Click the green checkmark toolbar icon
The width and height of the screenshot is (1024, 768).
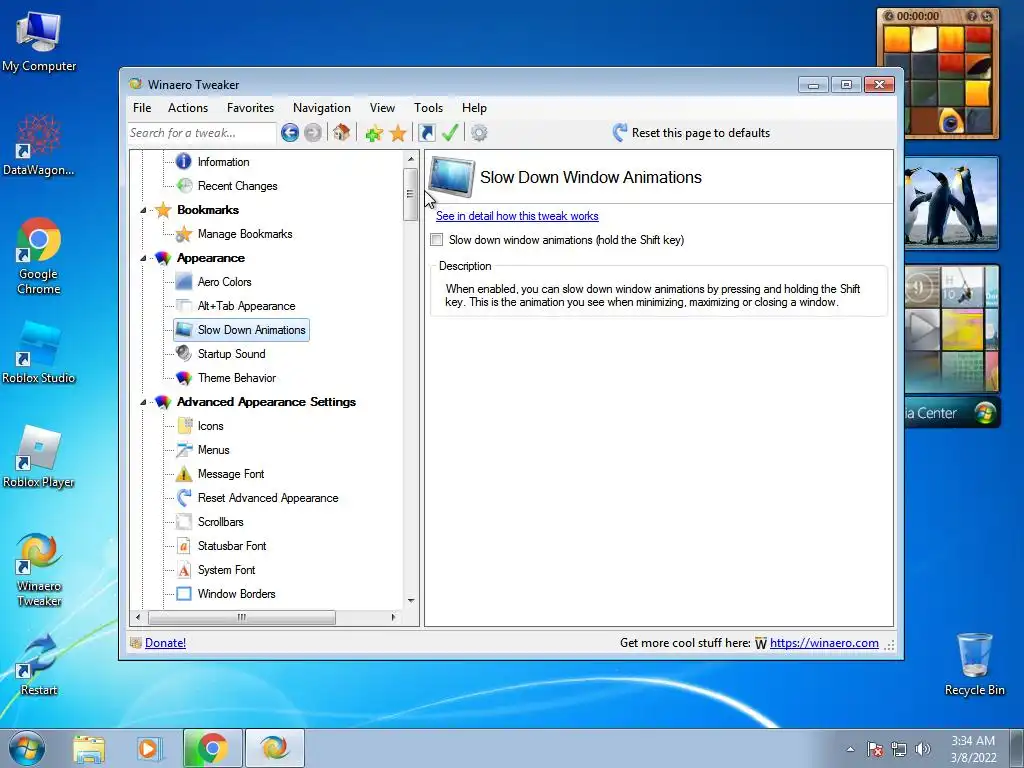(450, 133)
